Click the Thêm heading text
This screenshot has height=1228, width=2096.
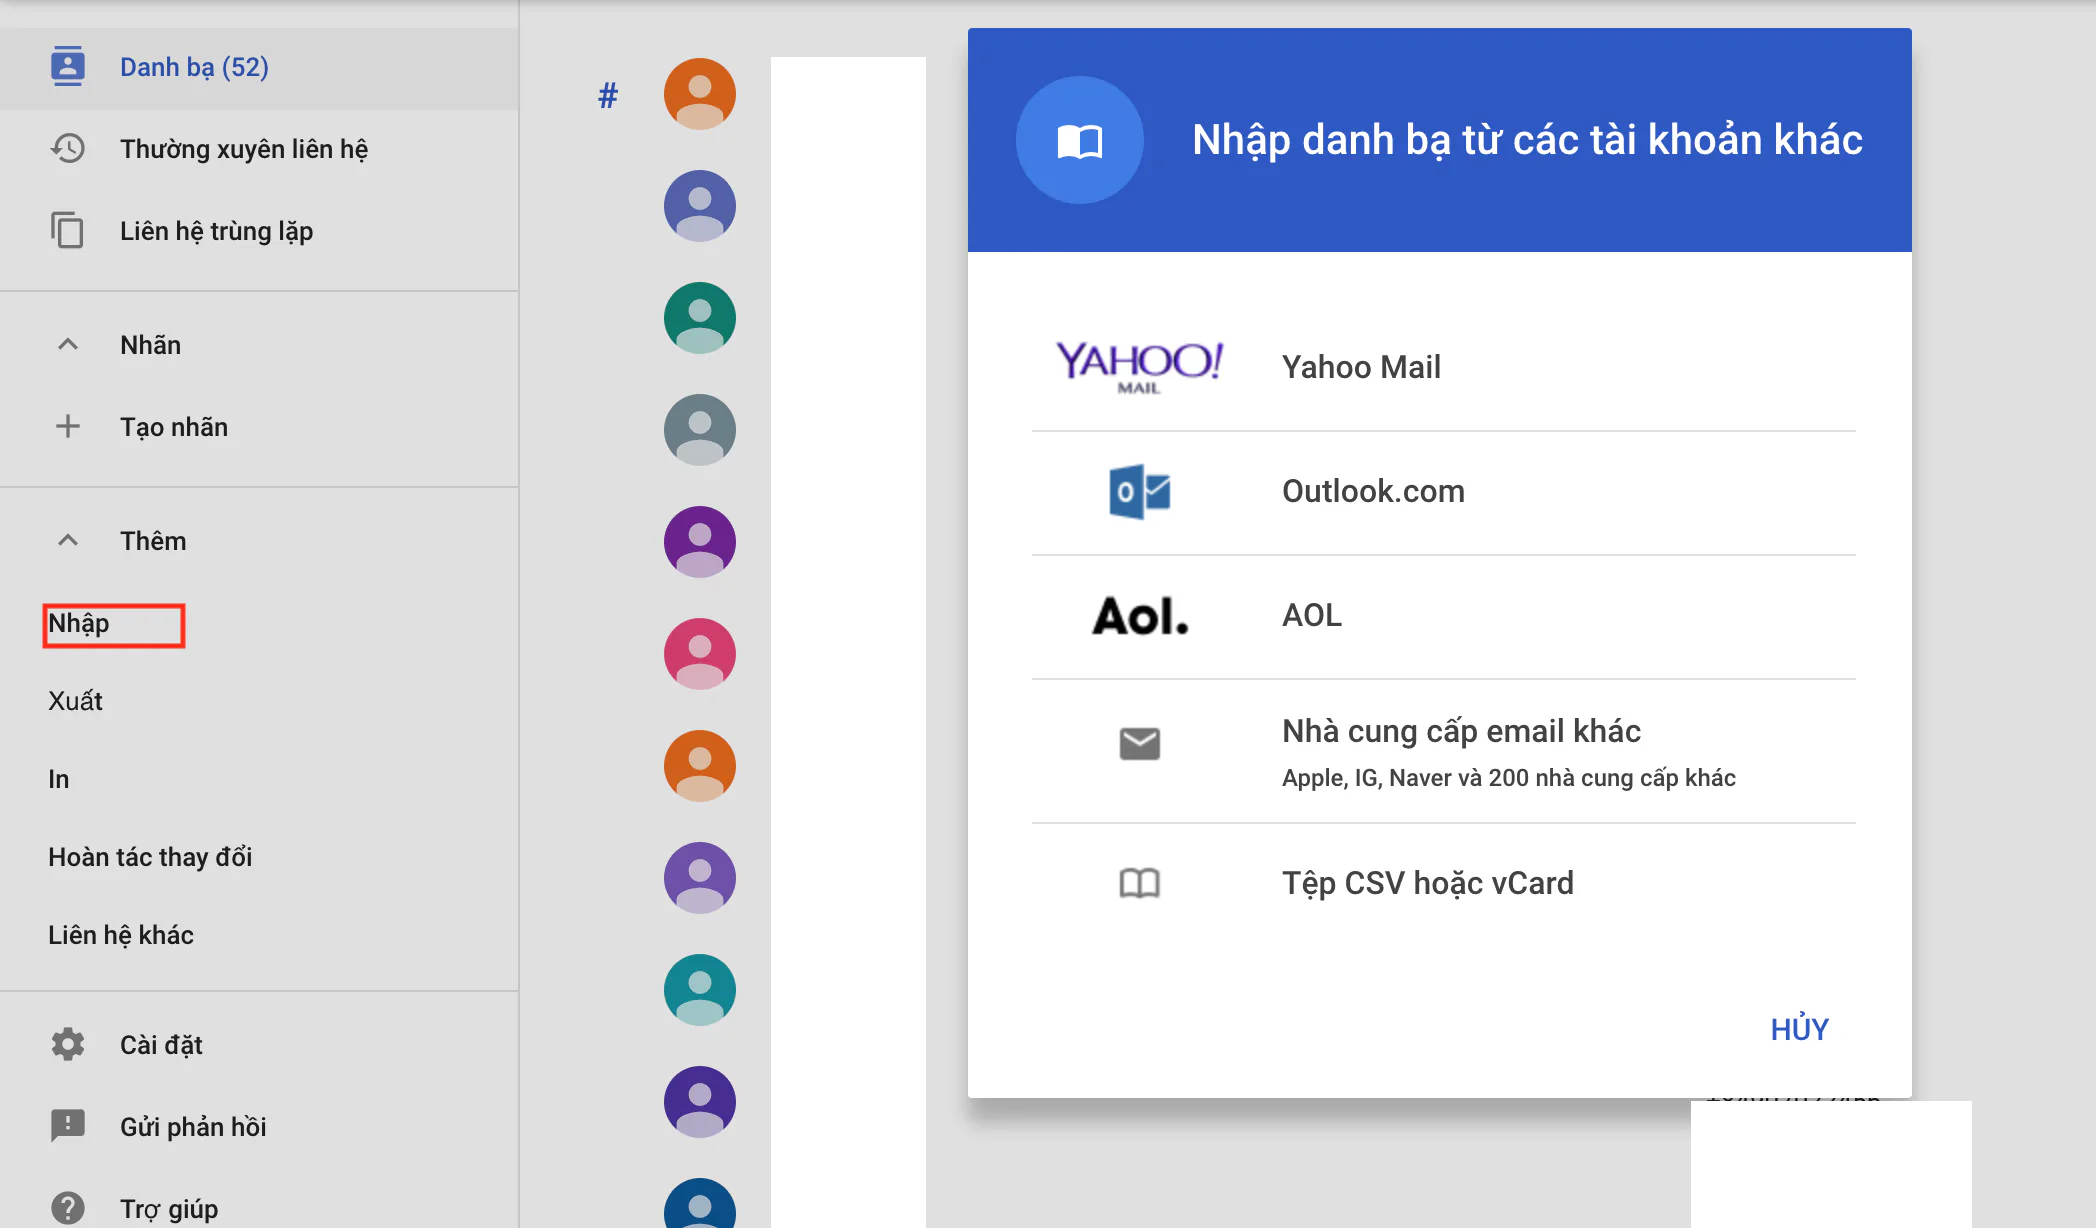point(153,541)
